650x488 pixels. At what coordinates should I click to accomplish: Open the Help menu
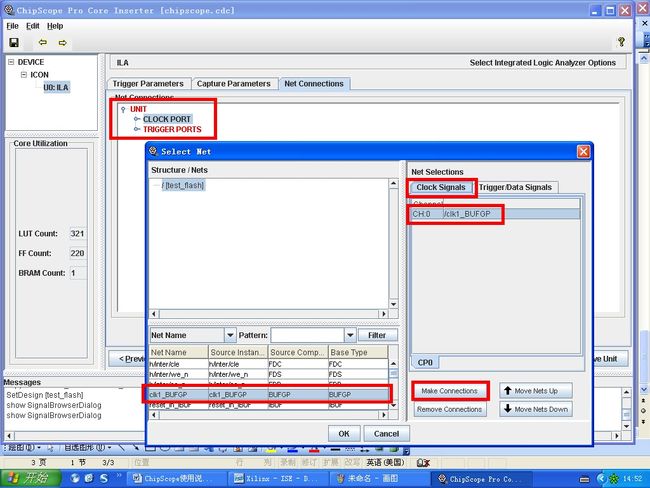(x=55, y=26)
